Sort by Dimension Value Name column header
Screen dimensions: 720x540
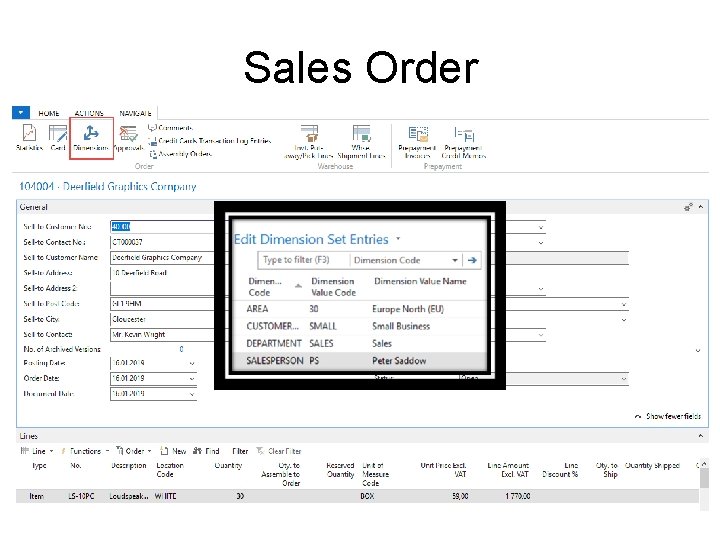click(420, 281)
